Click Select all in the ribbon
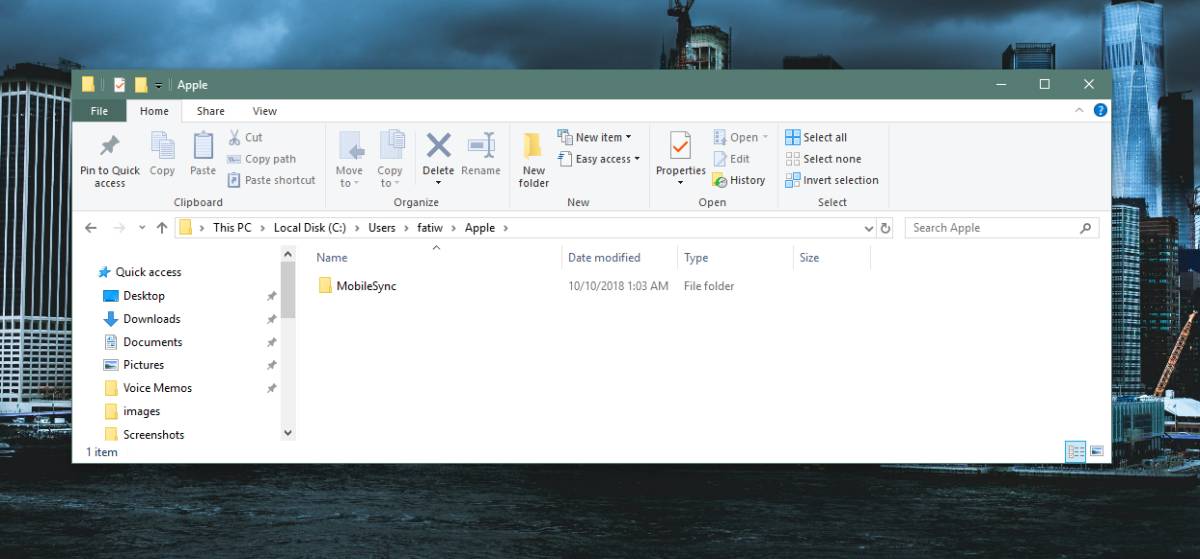1200x559 pixels. [816, 137]
